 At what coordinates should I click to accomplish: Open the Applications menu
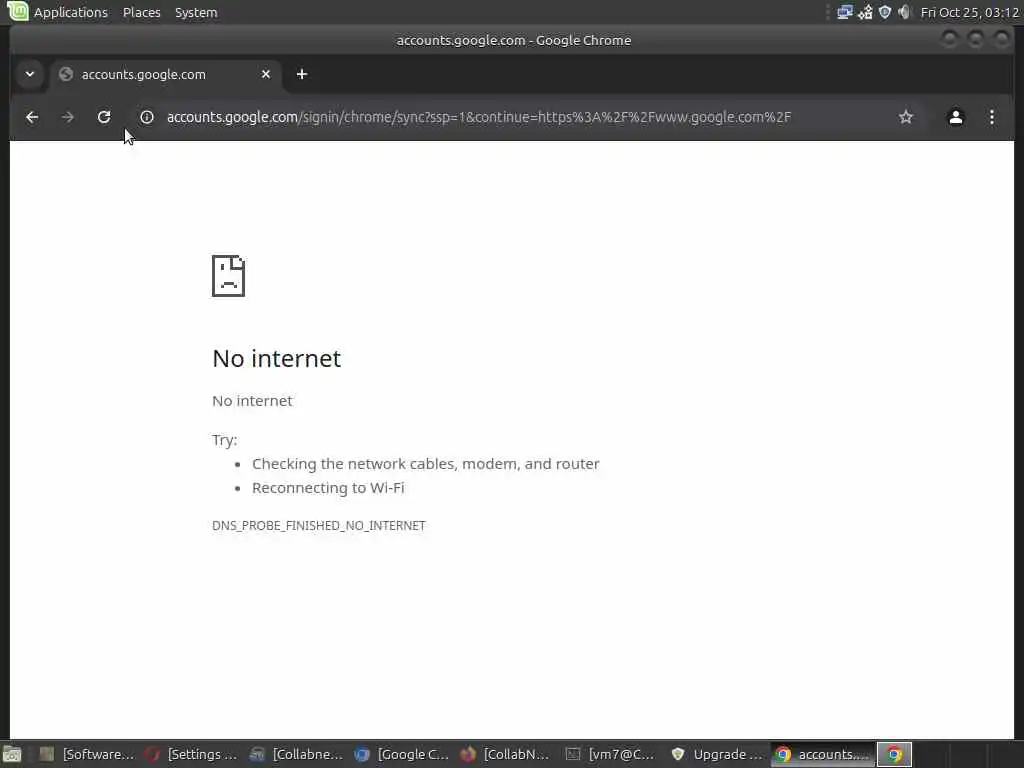pos(71,12)
